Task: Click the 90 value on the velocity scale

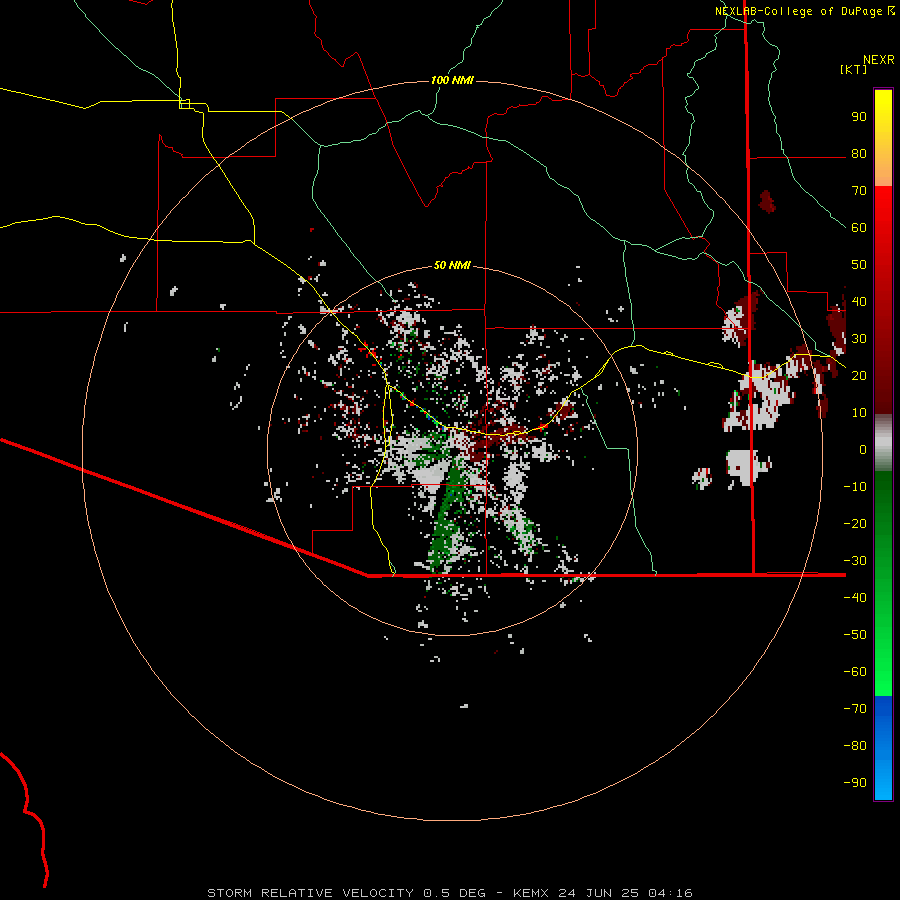Action: (x=859, y=117)
